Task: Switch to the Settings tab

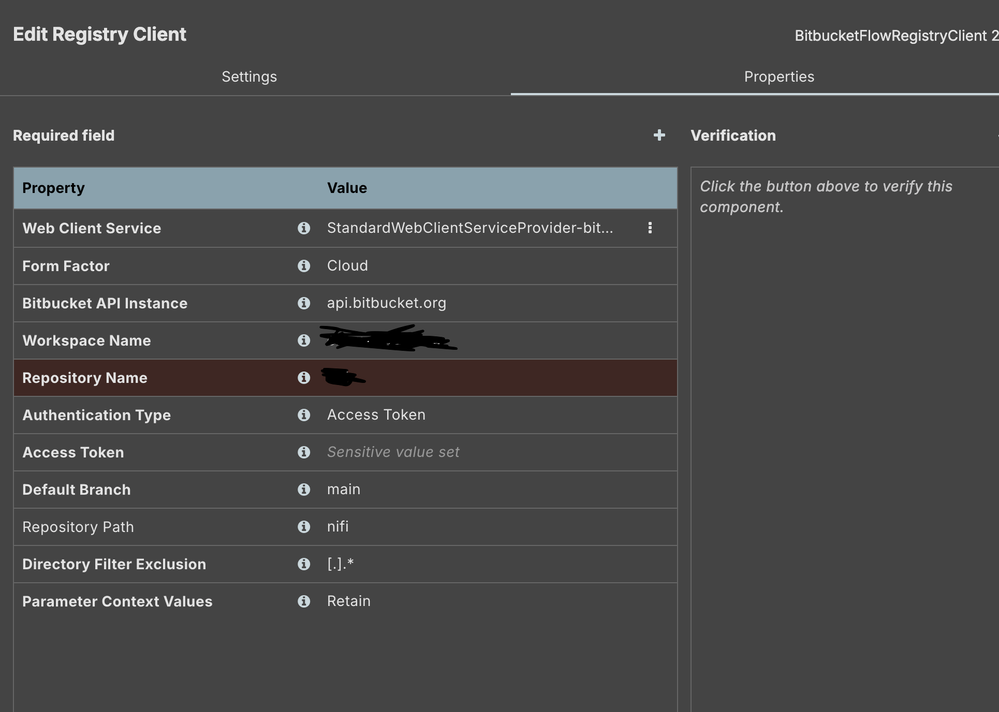Action: (249, 76)
